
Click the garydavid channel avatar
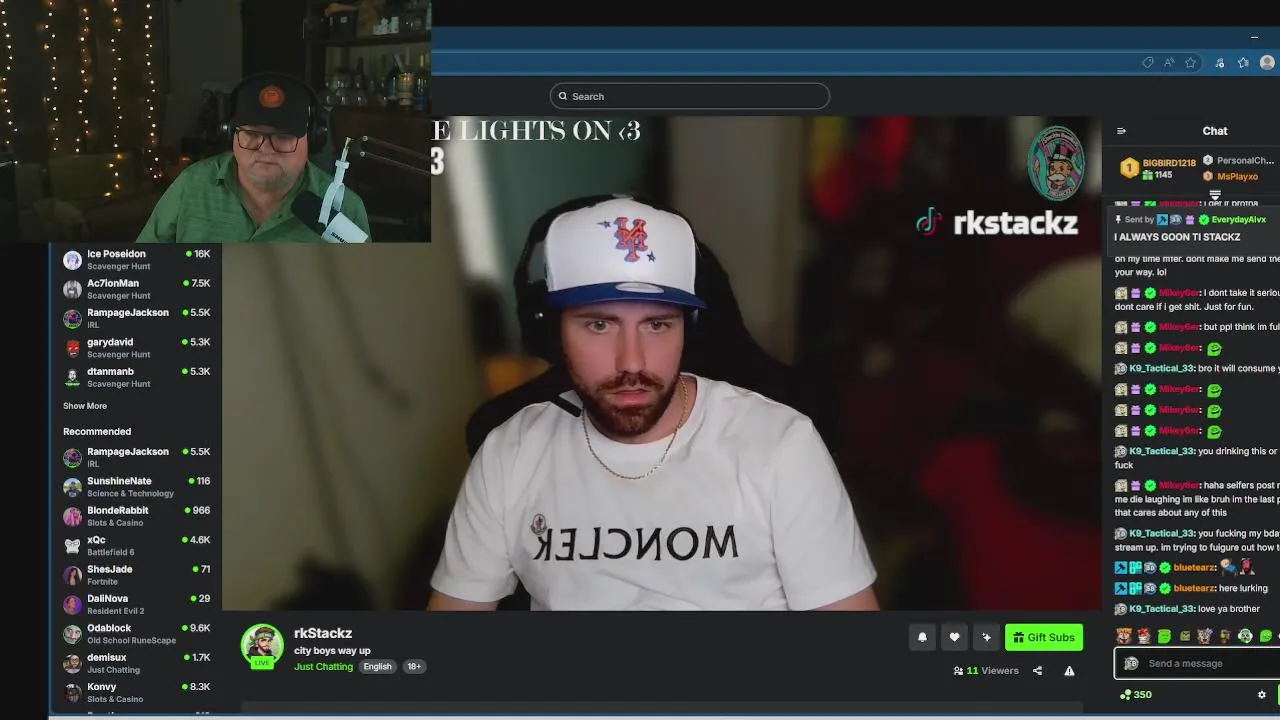pyautogui.click(x=72, y=348)
